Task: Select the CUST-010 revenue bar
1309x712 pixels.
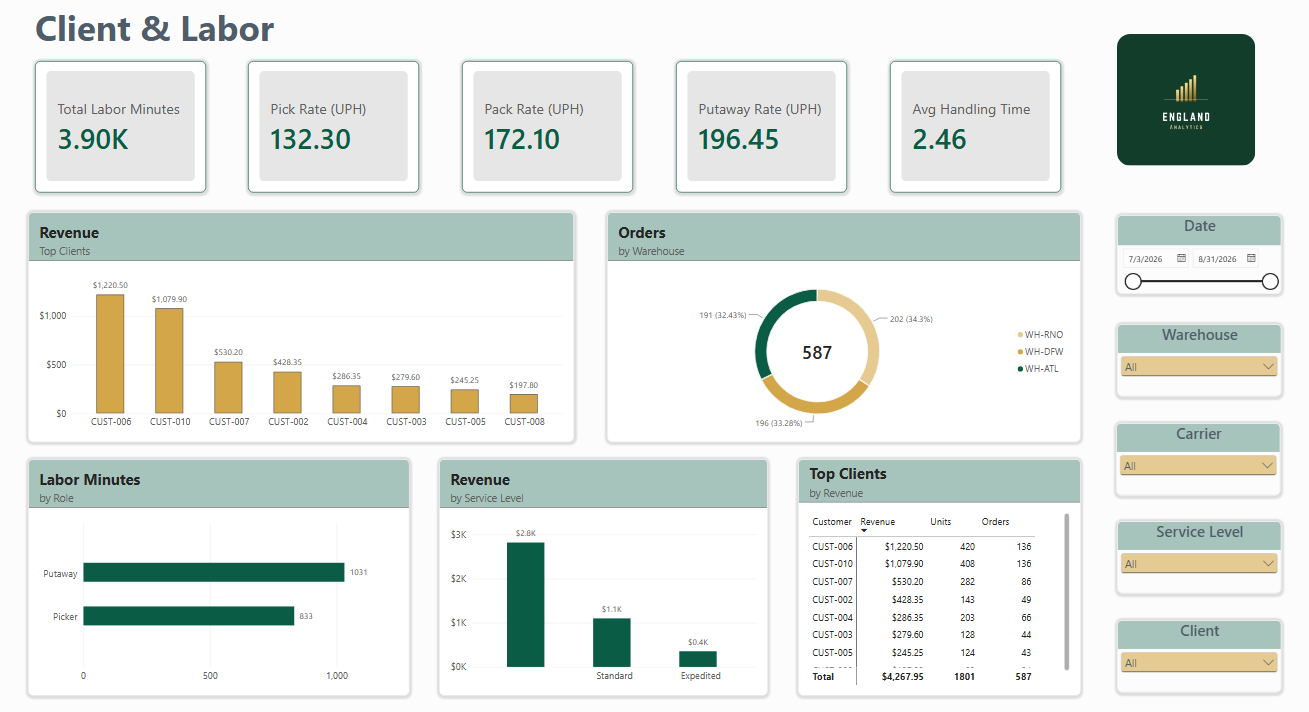Action: click(x=169, y=360)
